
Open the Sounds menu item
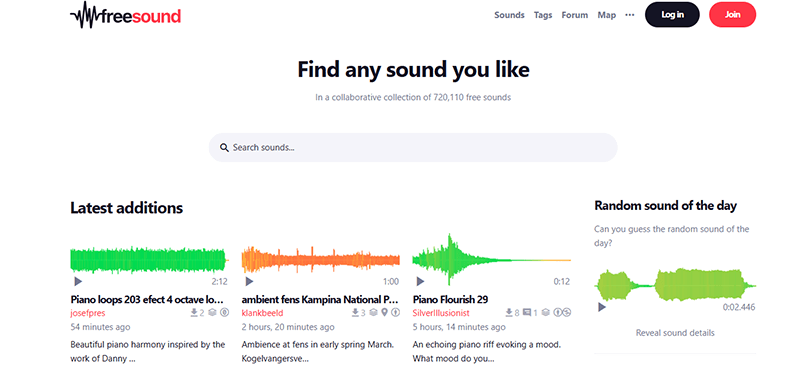pos(509,15)
